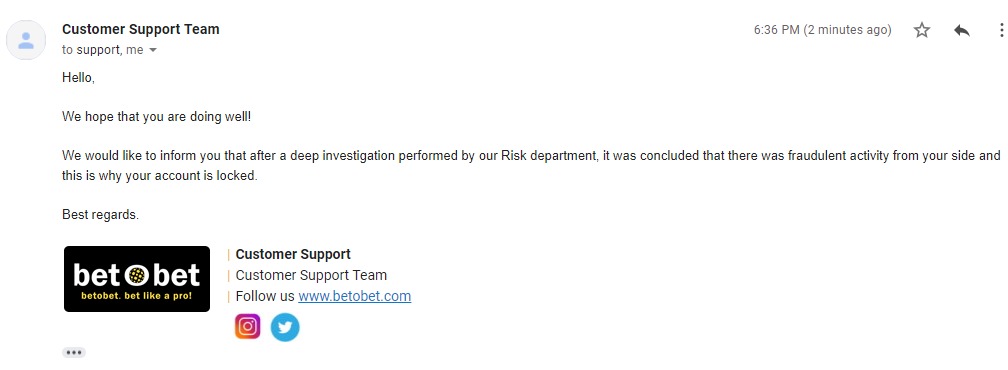
Task: Open the Instagram icon in signature
Action: tap(248, 326)
